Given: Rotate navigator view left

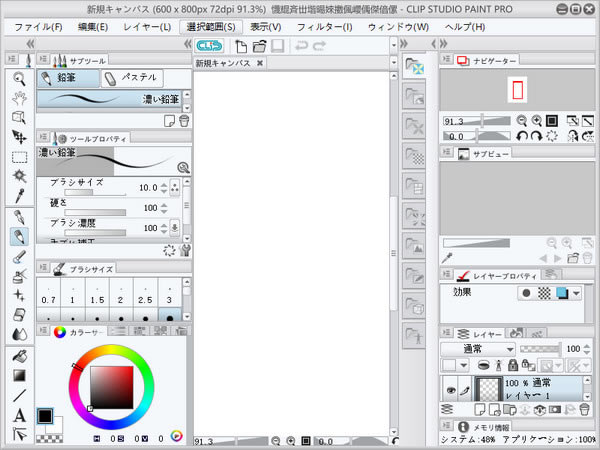Looking at the screenshot, I should (522, 136).
